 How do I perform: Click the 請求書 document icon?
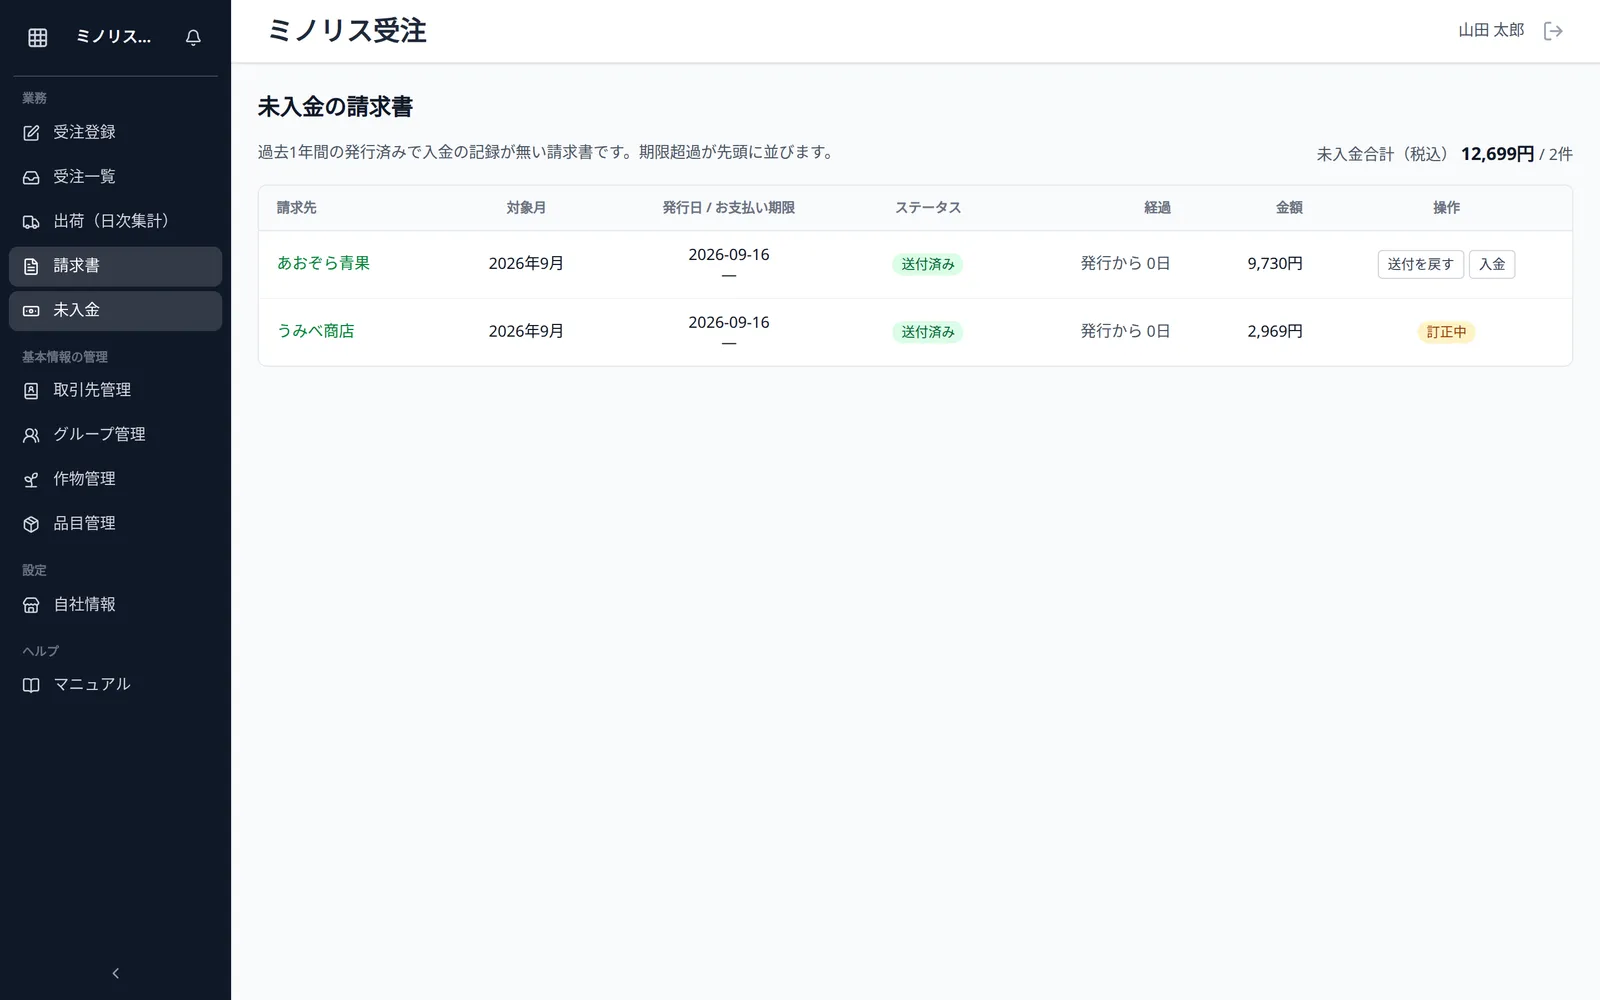(31, 266)
